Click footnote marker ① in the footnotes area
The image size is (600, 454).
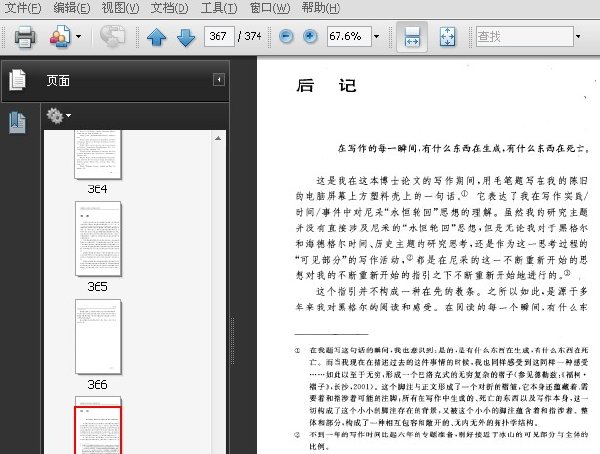(x=297, y=350)
